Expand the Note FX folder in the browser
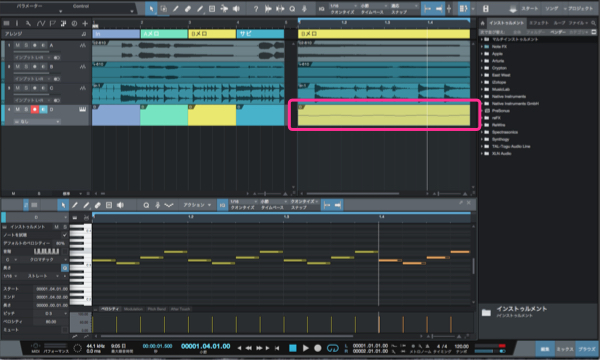This screenshot has width=600, height=360. pyautogui.click(x=482, y=47)
